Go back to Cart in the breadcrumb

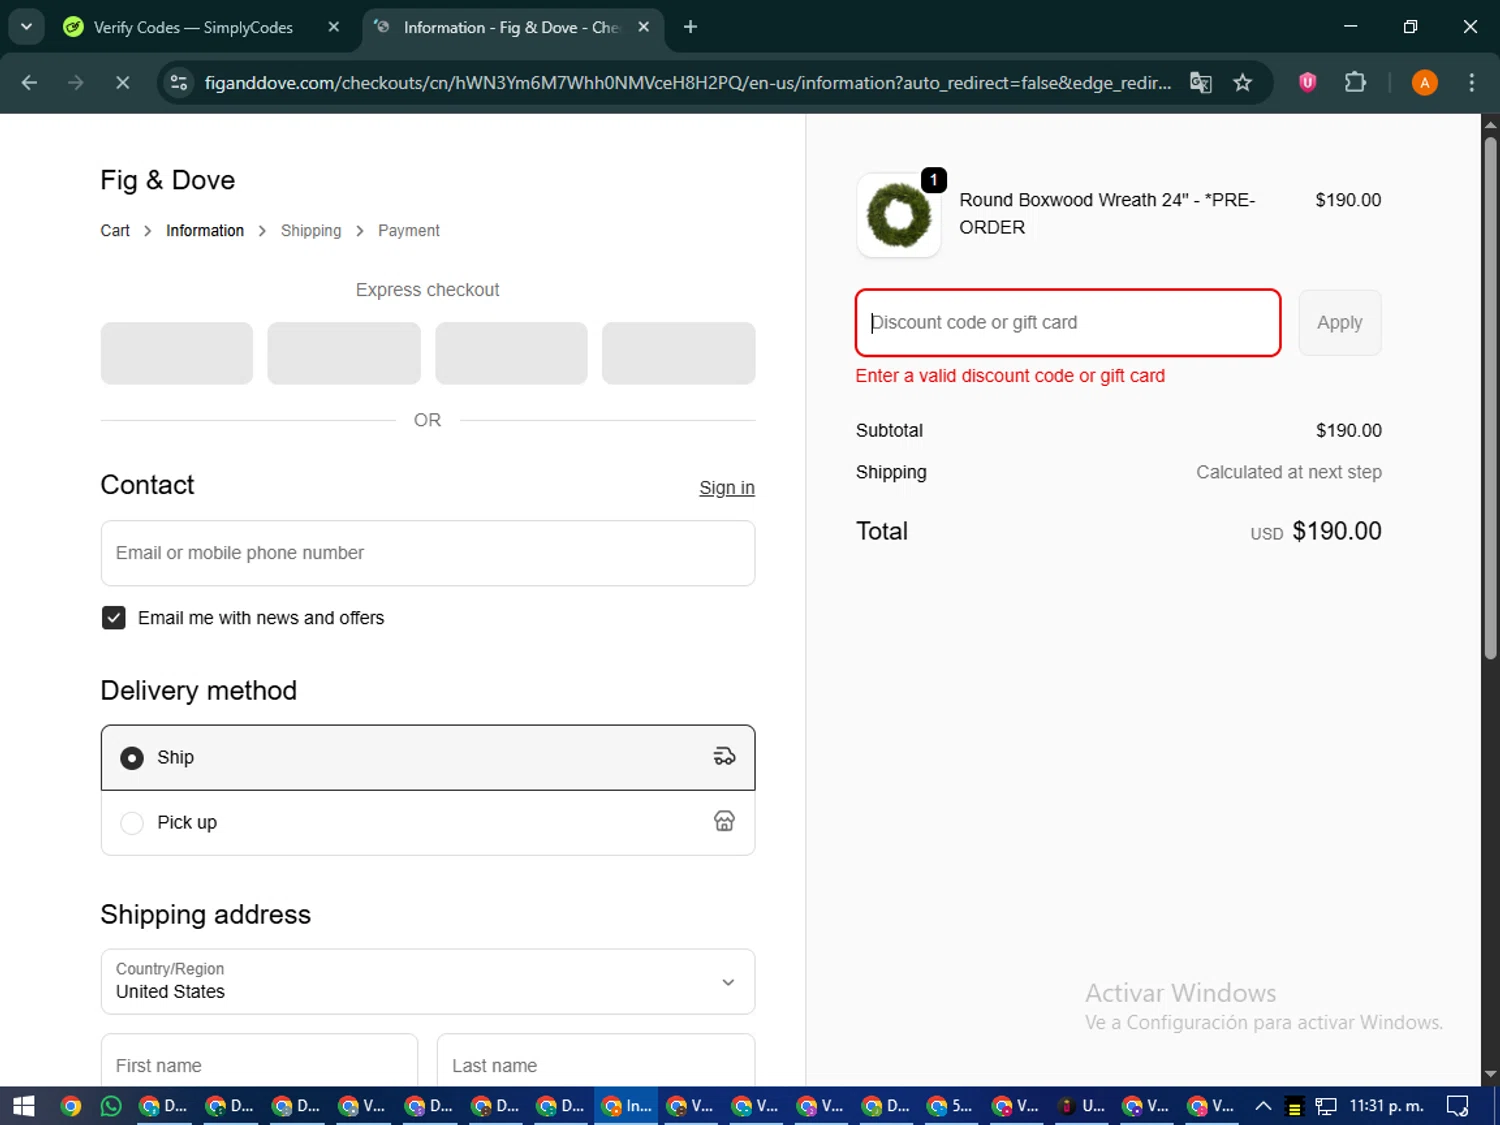[x=115, y=231]
